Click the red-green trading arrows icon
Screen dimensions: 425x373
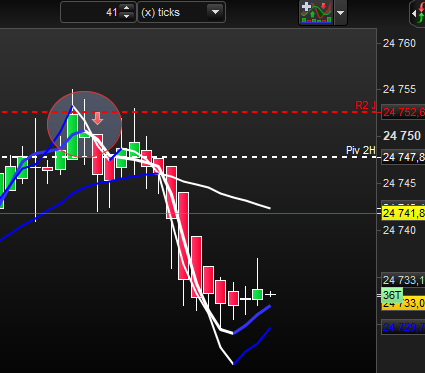tap(419, 13)
